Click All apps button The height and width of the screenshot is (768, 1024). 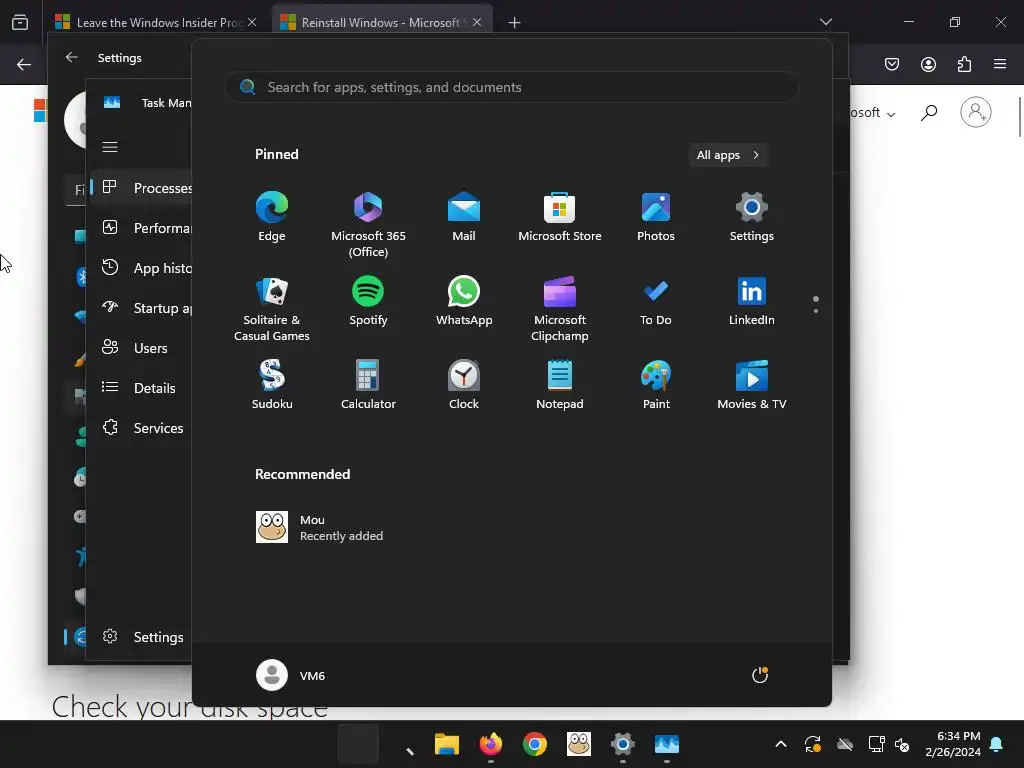tap(728, 155)
